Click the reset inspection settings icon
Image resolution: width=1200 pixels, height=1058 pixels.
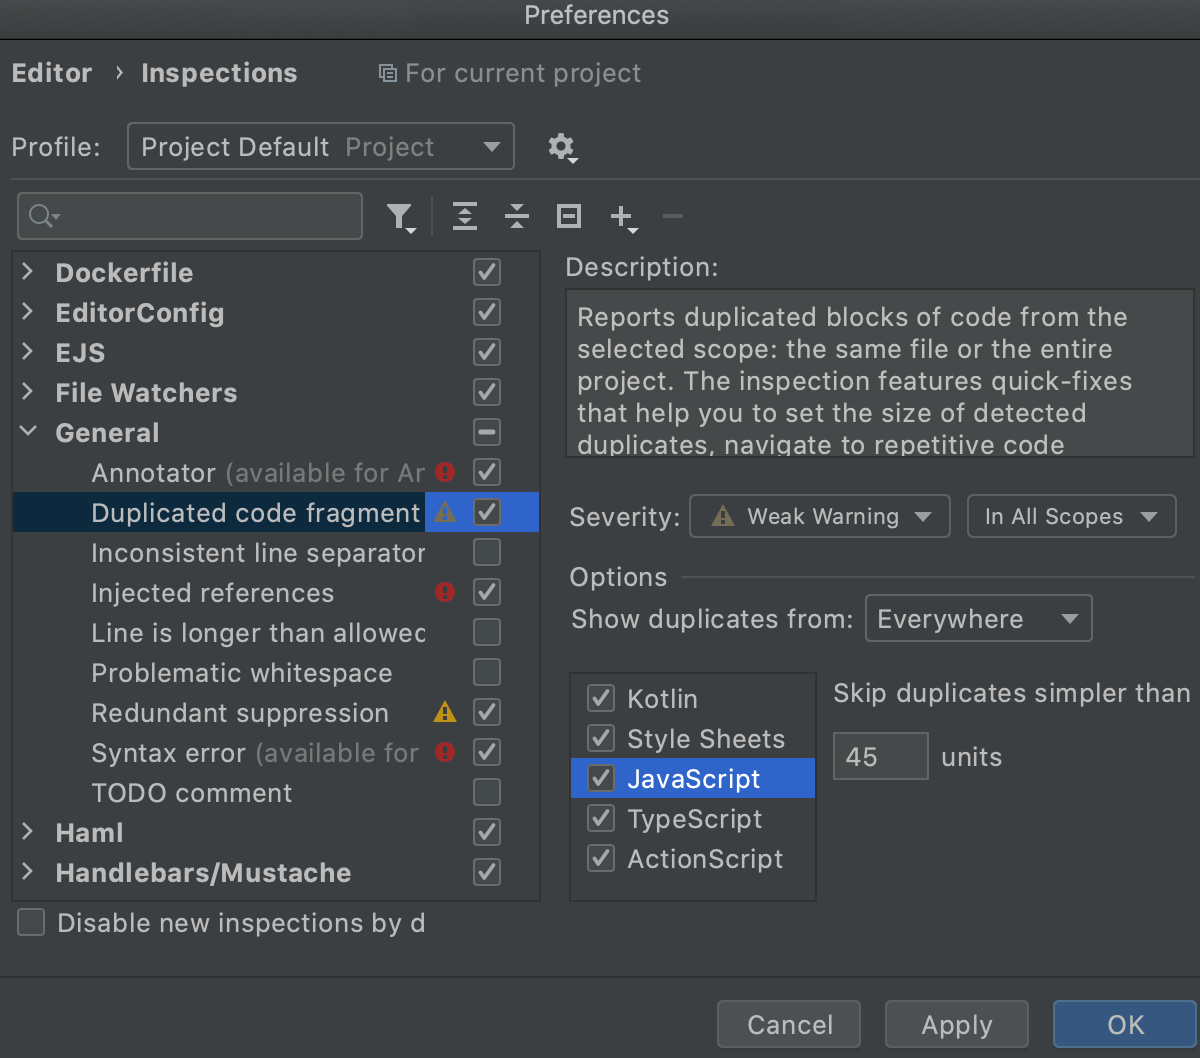pos(568,216)
